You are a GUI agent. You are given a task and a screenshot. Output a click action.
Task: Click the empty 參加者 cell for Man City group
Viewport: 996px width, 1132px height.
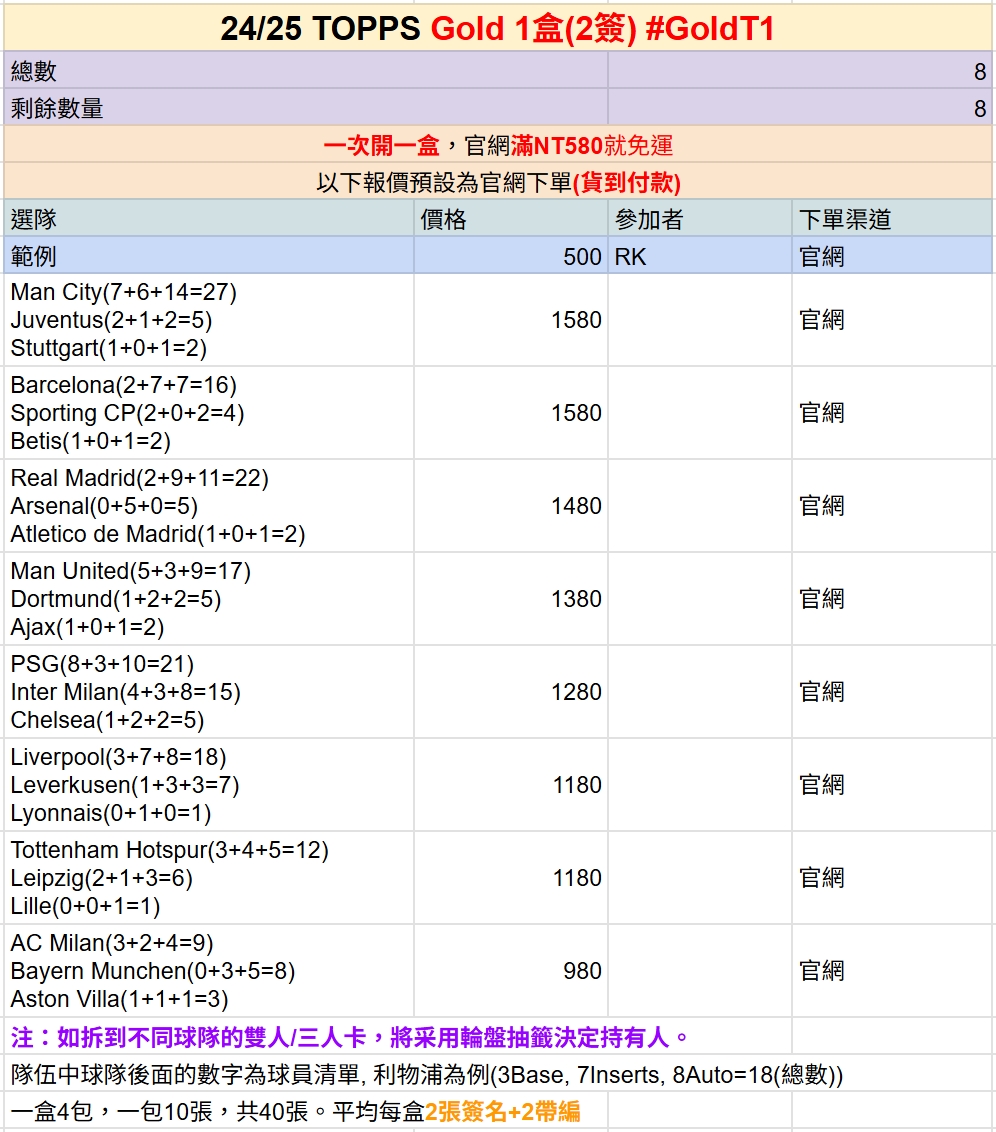[x=700, y=320]
